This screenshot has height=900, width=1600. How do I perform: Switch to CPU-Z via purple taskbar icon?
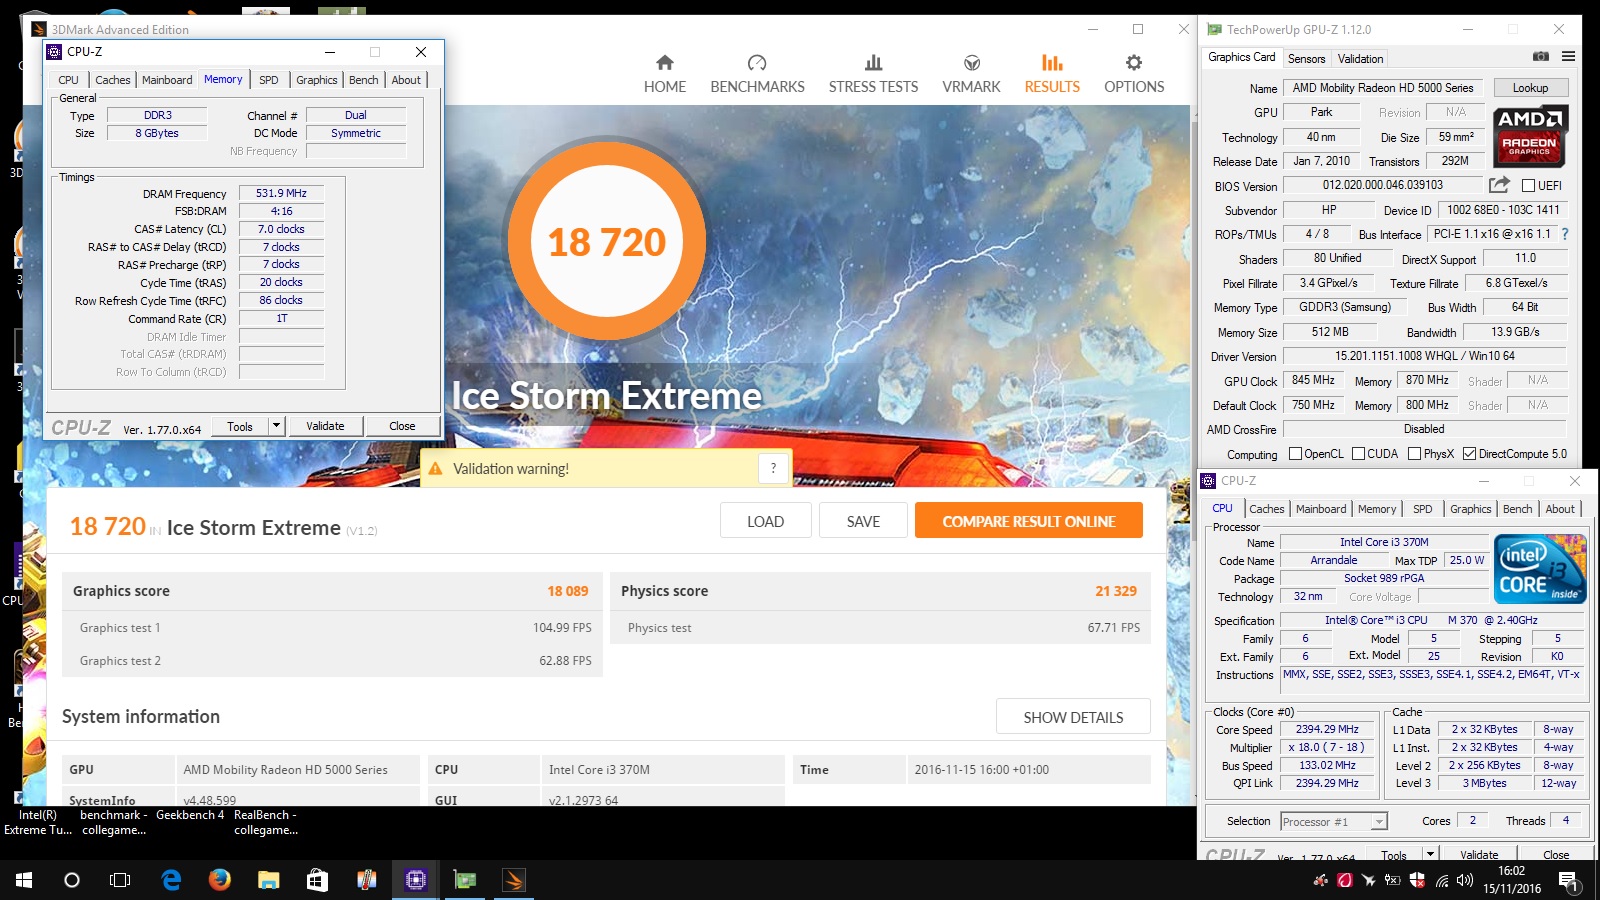[416, 880]
